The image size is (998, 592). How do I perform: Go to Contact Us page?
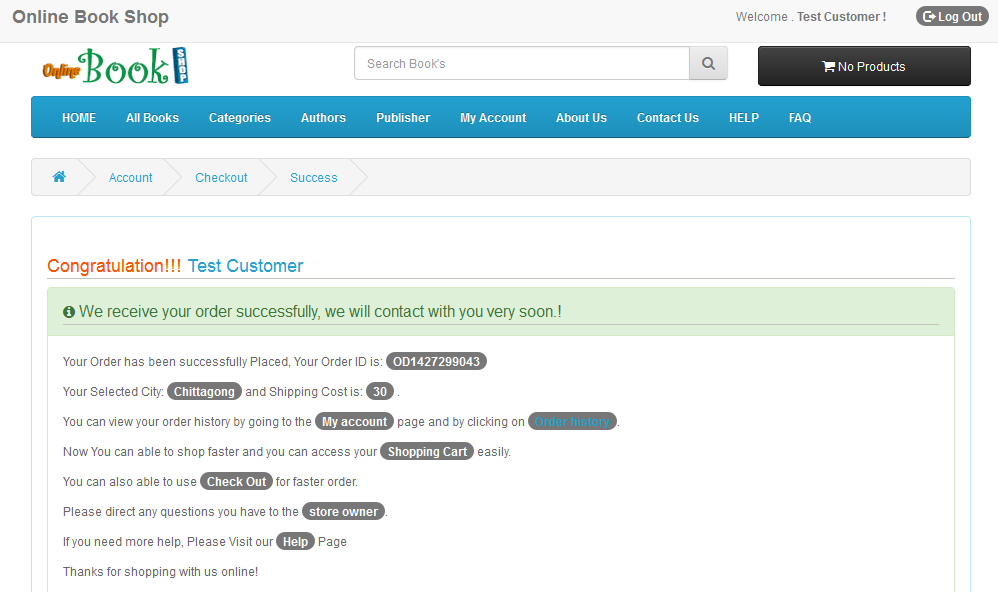tap(668, 118)
